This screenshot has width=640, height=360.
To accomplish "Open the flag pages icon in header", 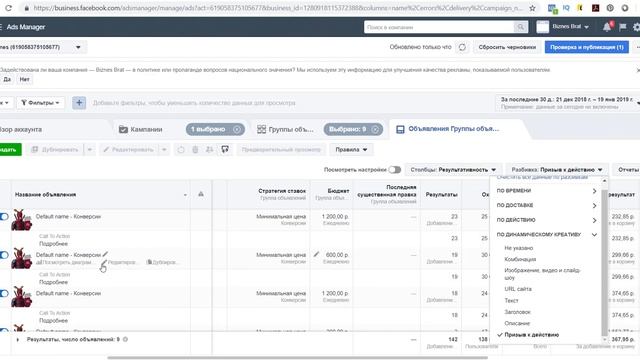I will pyautogui.click(x=622, y=27).
